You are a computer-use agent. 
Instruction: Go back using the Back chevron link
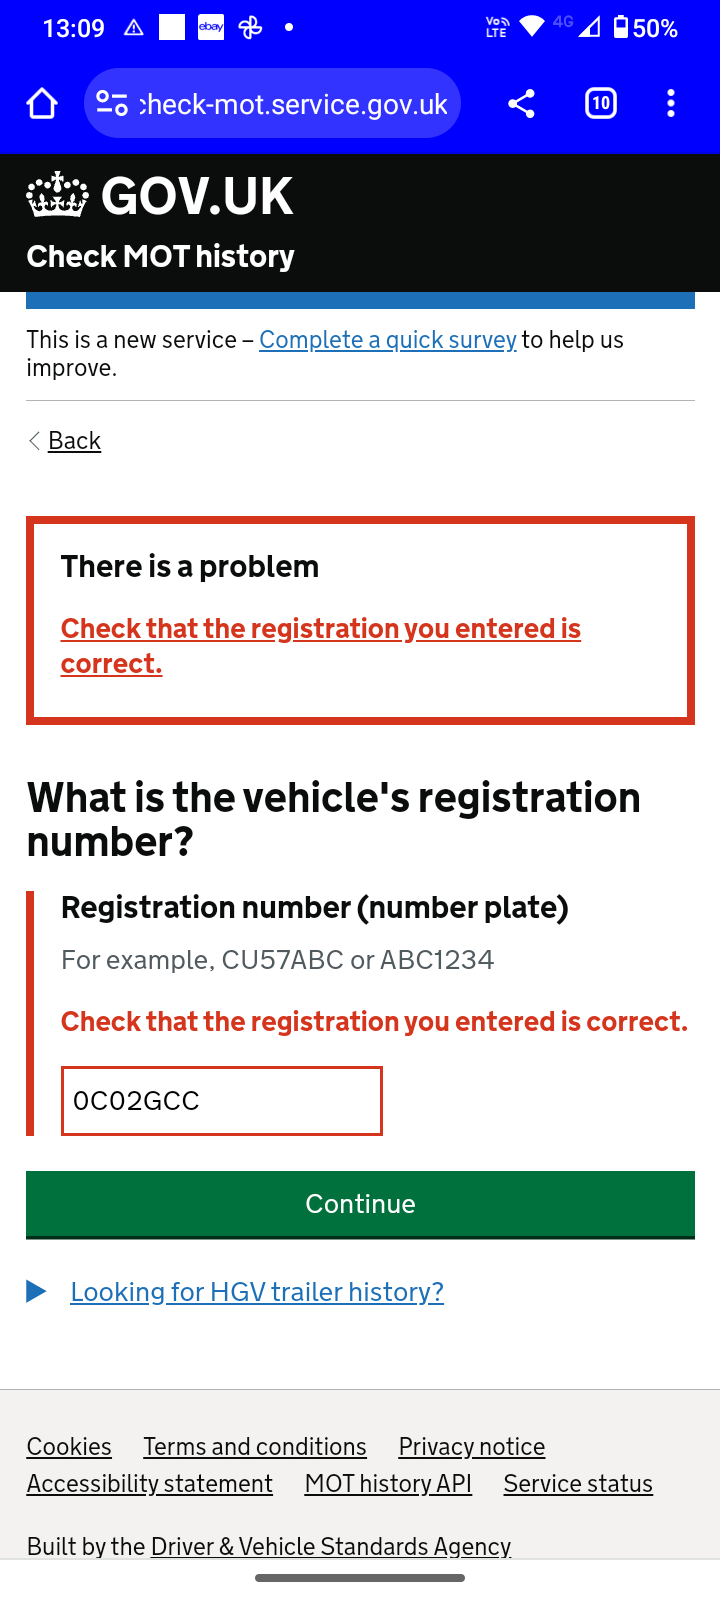[x=74, y=441]
